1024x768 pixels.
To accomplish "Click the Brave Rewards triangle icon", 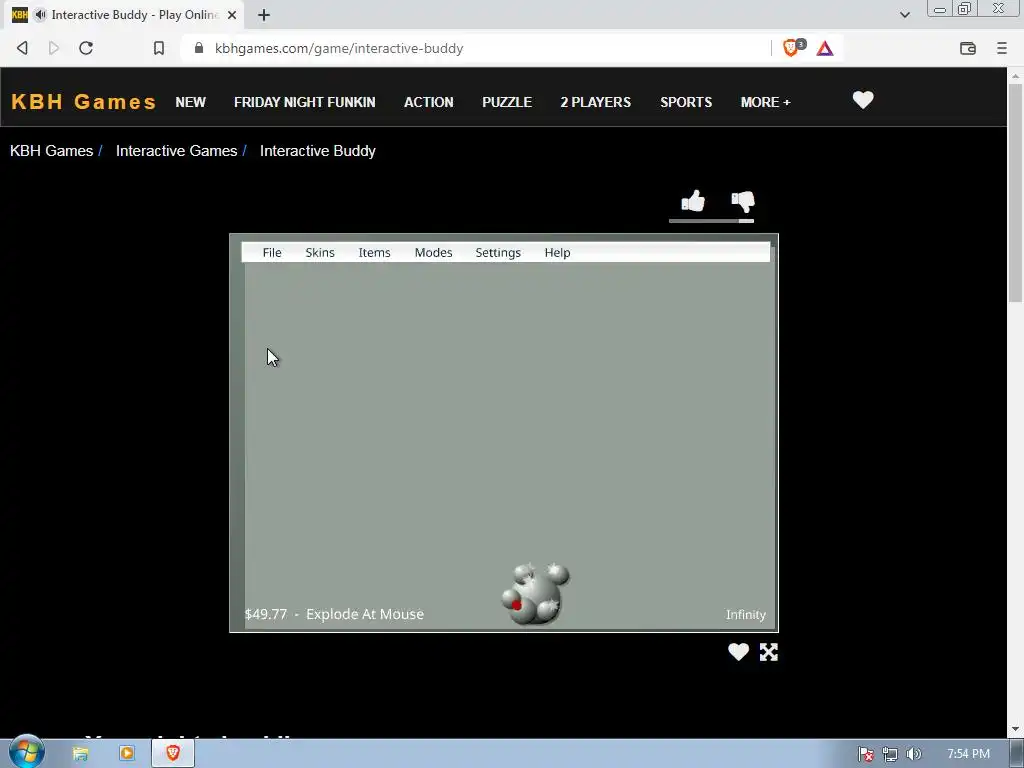I will (825, 48).
